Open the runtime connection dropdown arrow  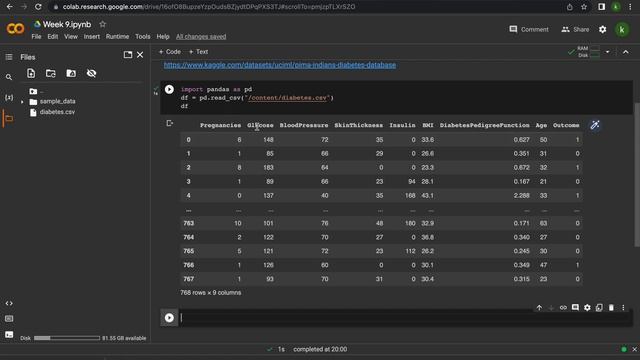607,52
